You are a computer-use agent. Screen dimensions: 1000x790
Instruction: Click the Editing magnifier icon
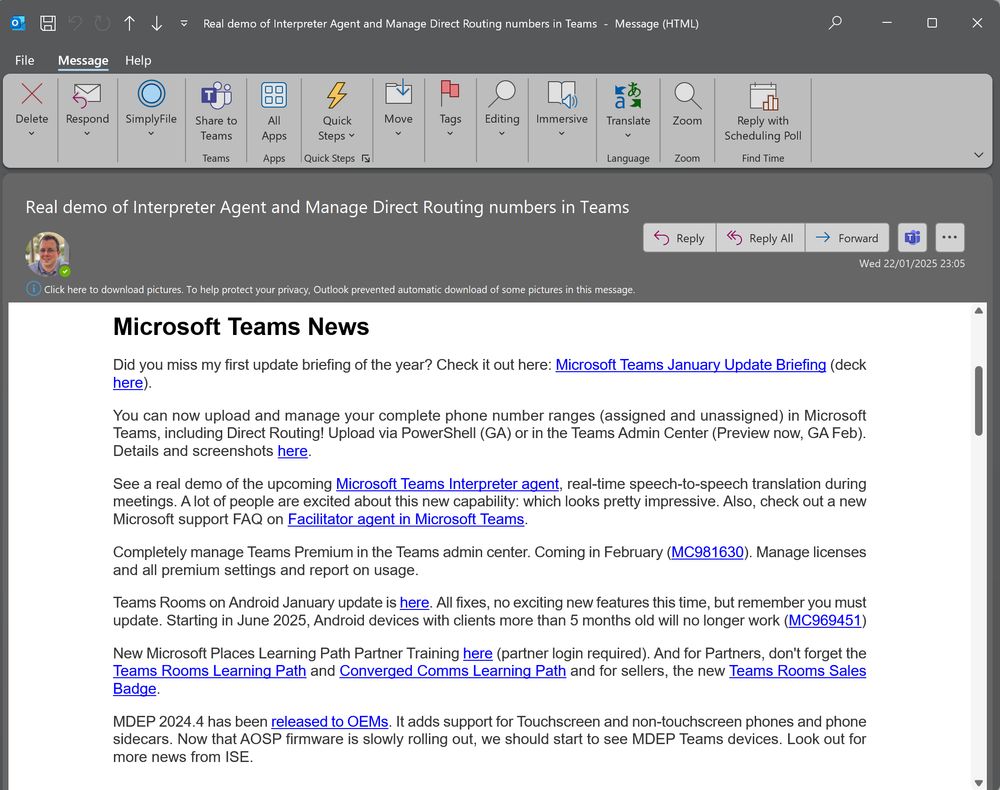[x=502, y=94]
